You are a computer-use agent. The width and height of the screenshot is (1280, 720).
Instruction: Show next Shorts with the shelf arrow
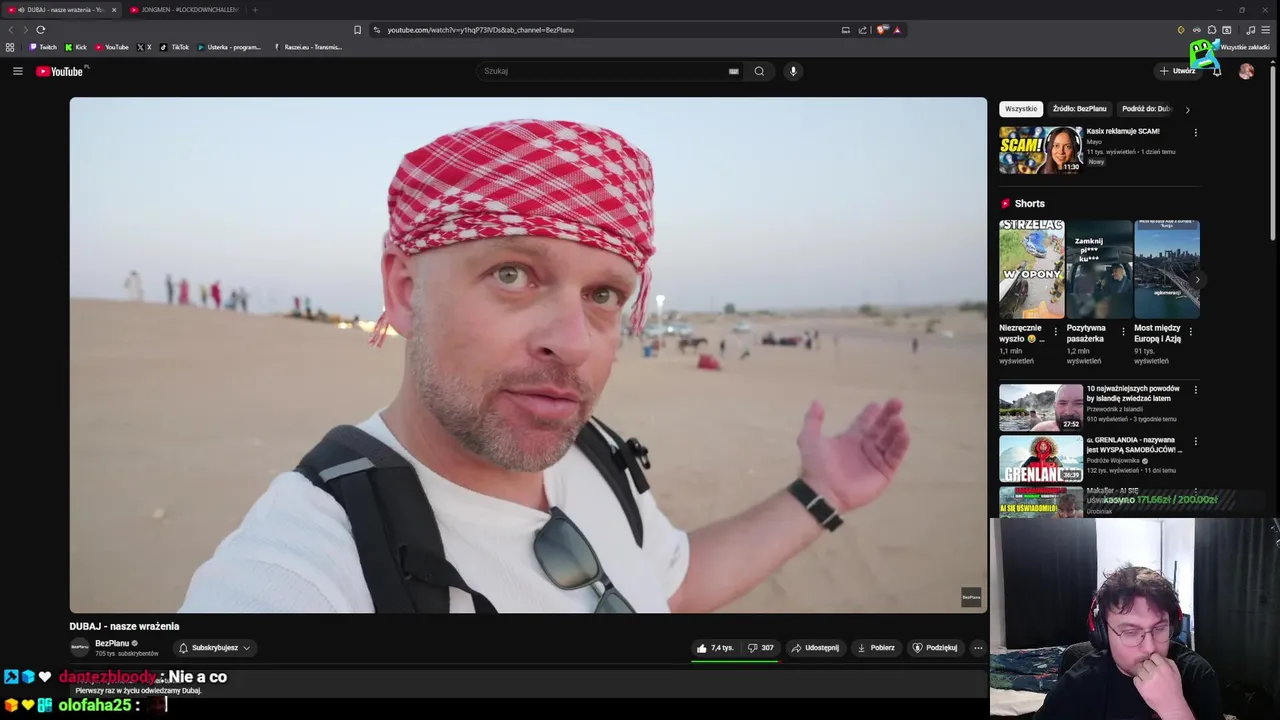click(1197, 280)
